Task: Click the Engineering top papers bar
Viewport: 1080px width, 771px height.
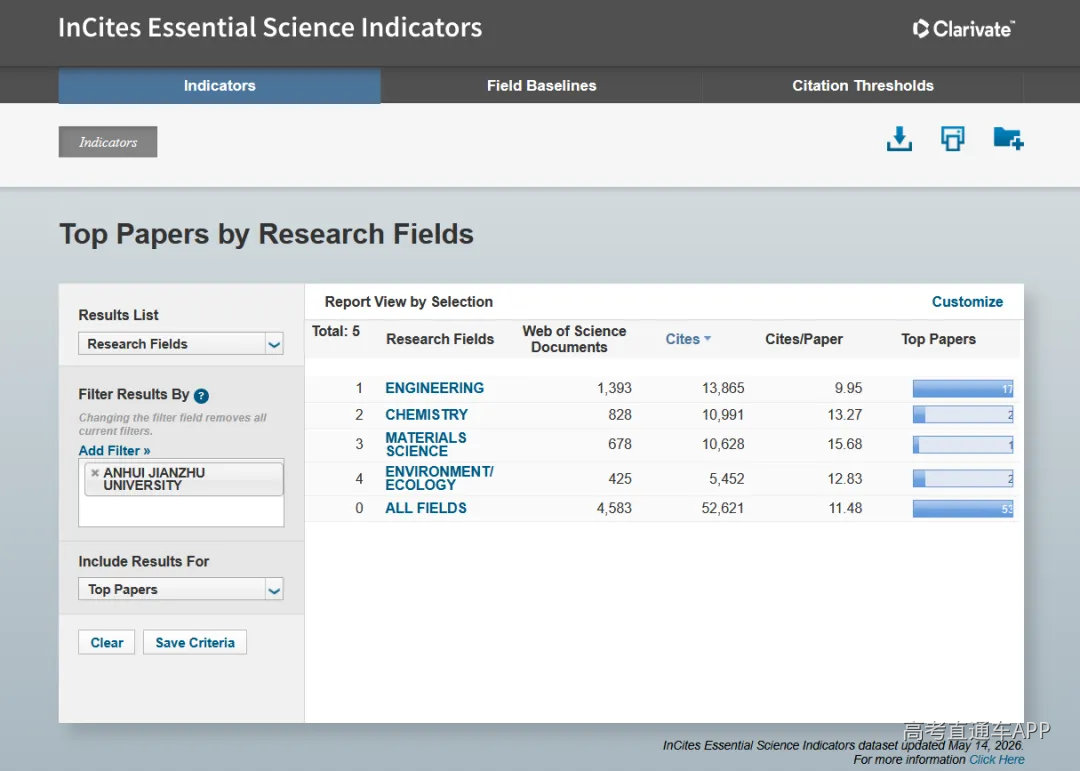Action: (x=963, y=389)
